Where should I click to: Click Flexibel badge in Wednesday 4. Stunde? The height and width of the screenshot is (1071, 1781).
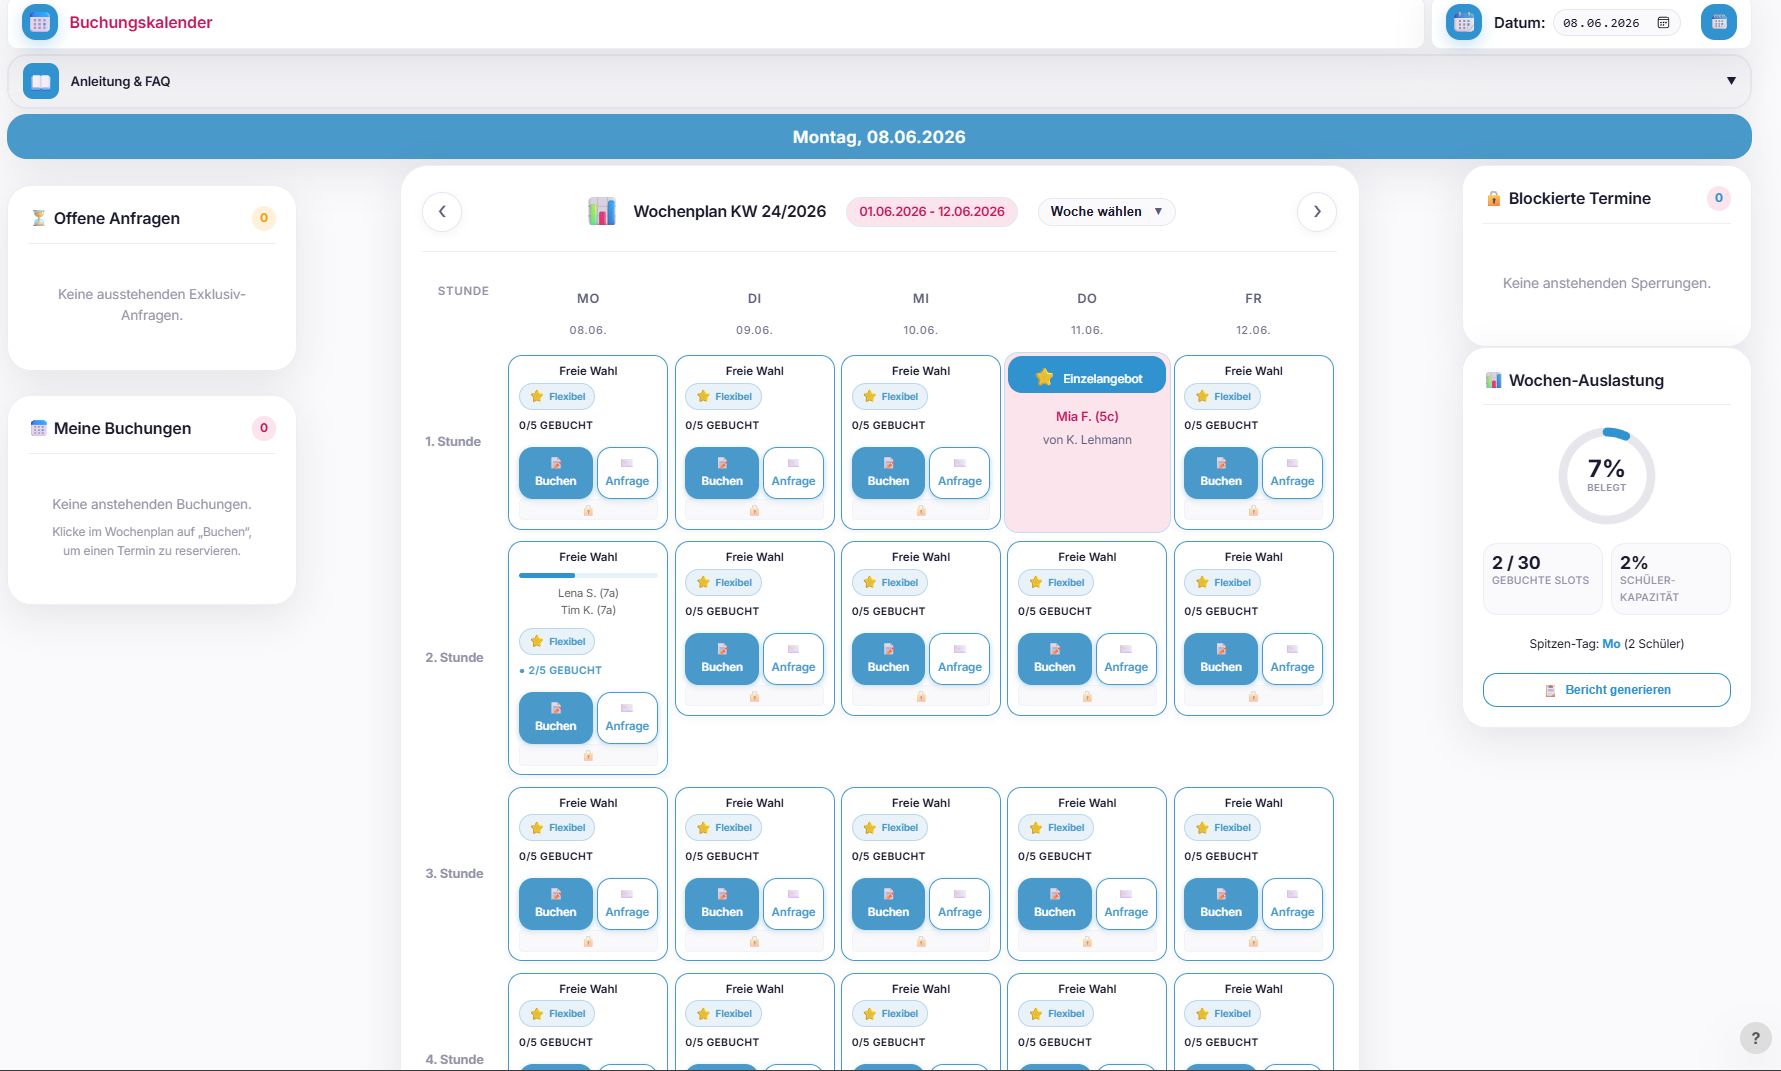[890, 1014]
